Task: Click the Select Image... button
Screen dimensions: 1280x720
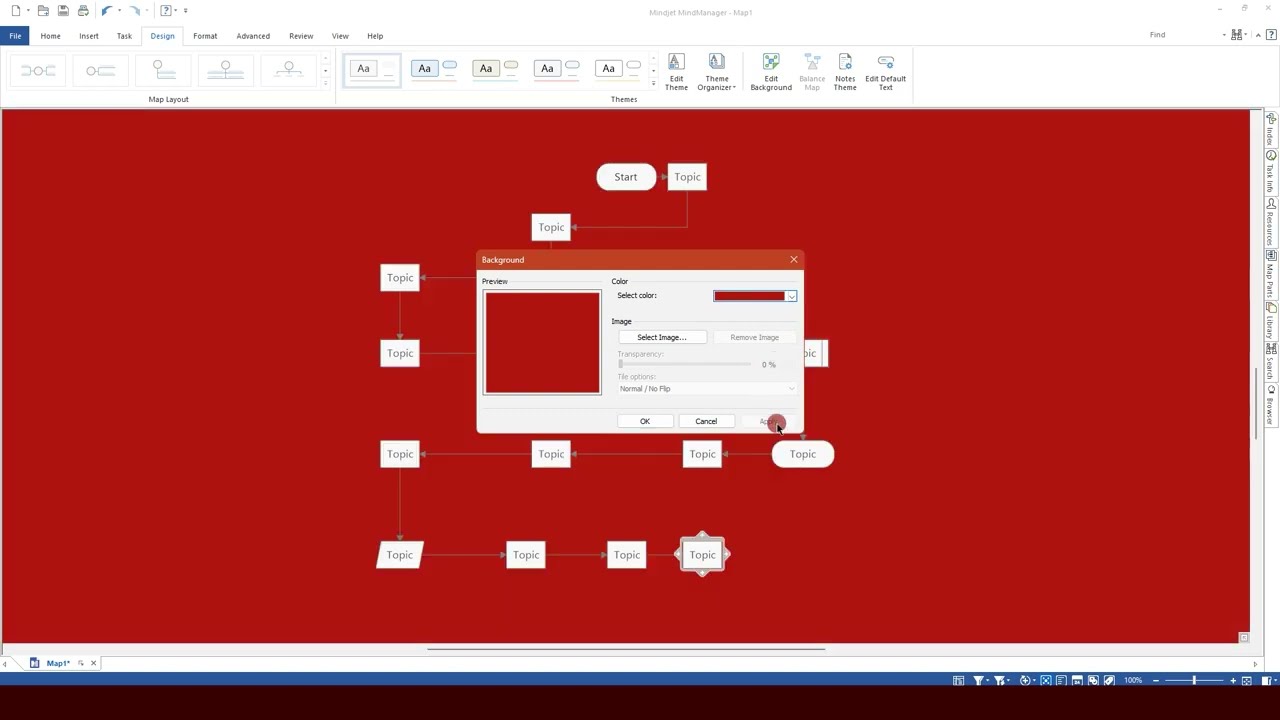Action: pos(661,338)
